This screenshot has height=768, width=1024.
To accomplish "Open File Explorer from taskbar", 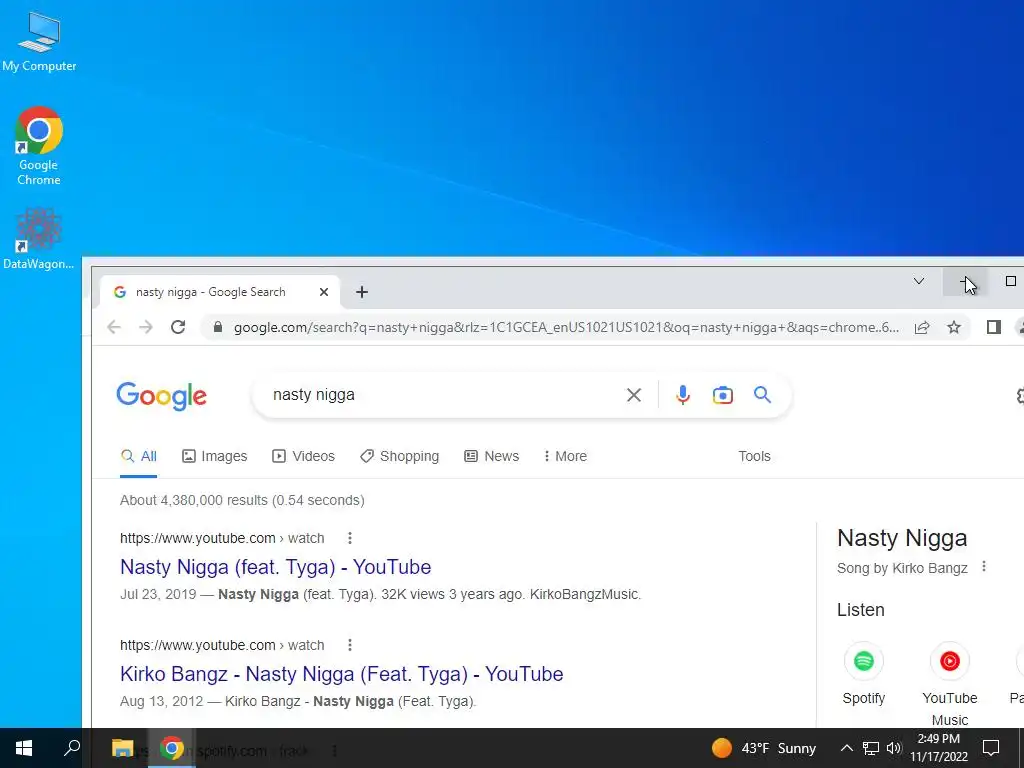I will (x=122, y=748).
